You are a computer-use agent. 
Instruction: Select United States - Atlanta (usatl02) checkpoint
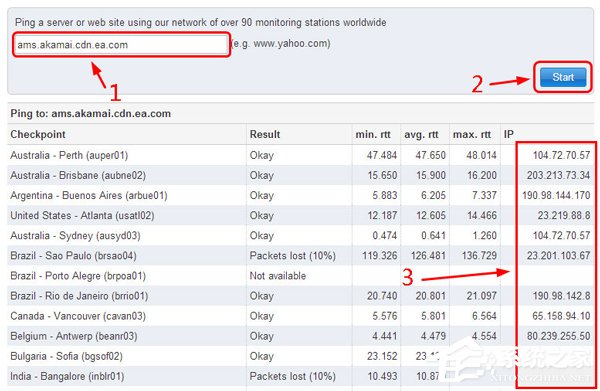tap(82, 216)
